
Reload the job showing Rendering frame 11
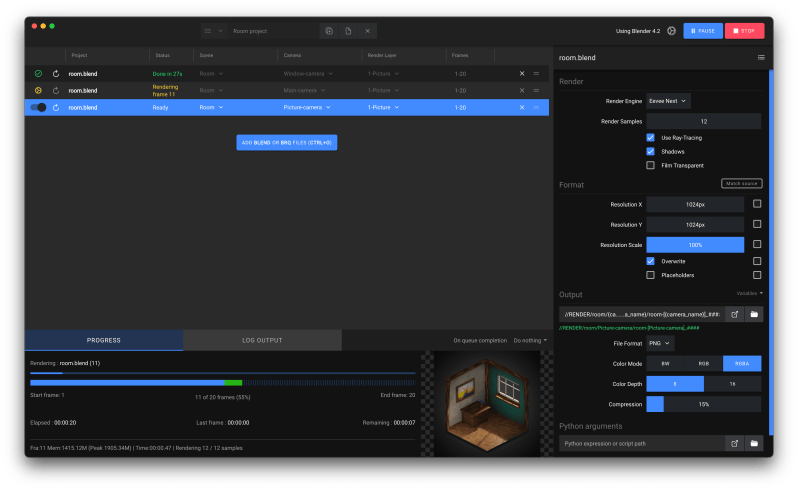click(x=56, y=91)
